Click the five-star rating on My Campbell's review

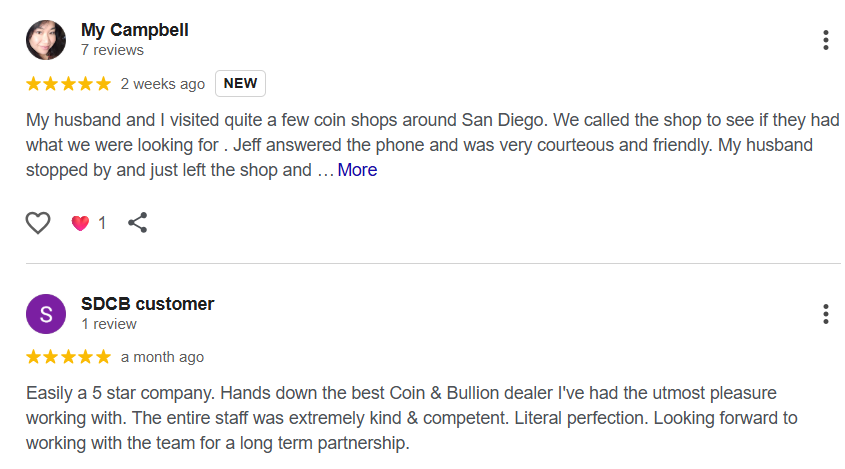point(68,83)
